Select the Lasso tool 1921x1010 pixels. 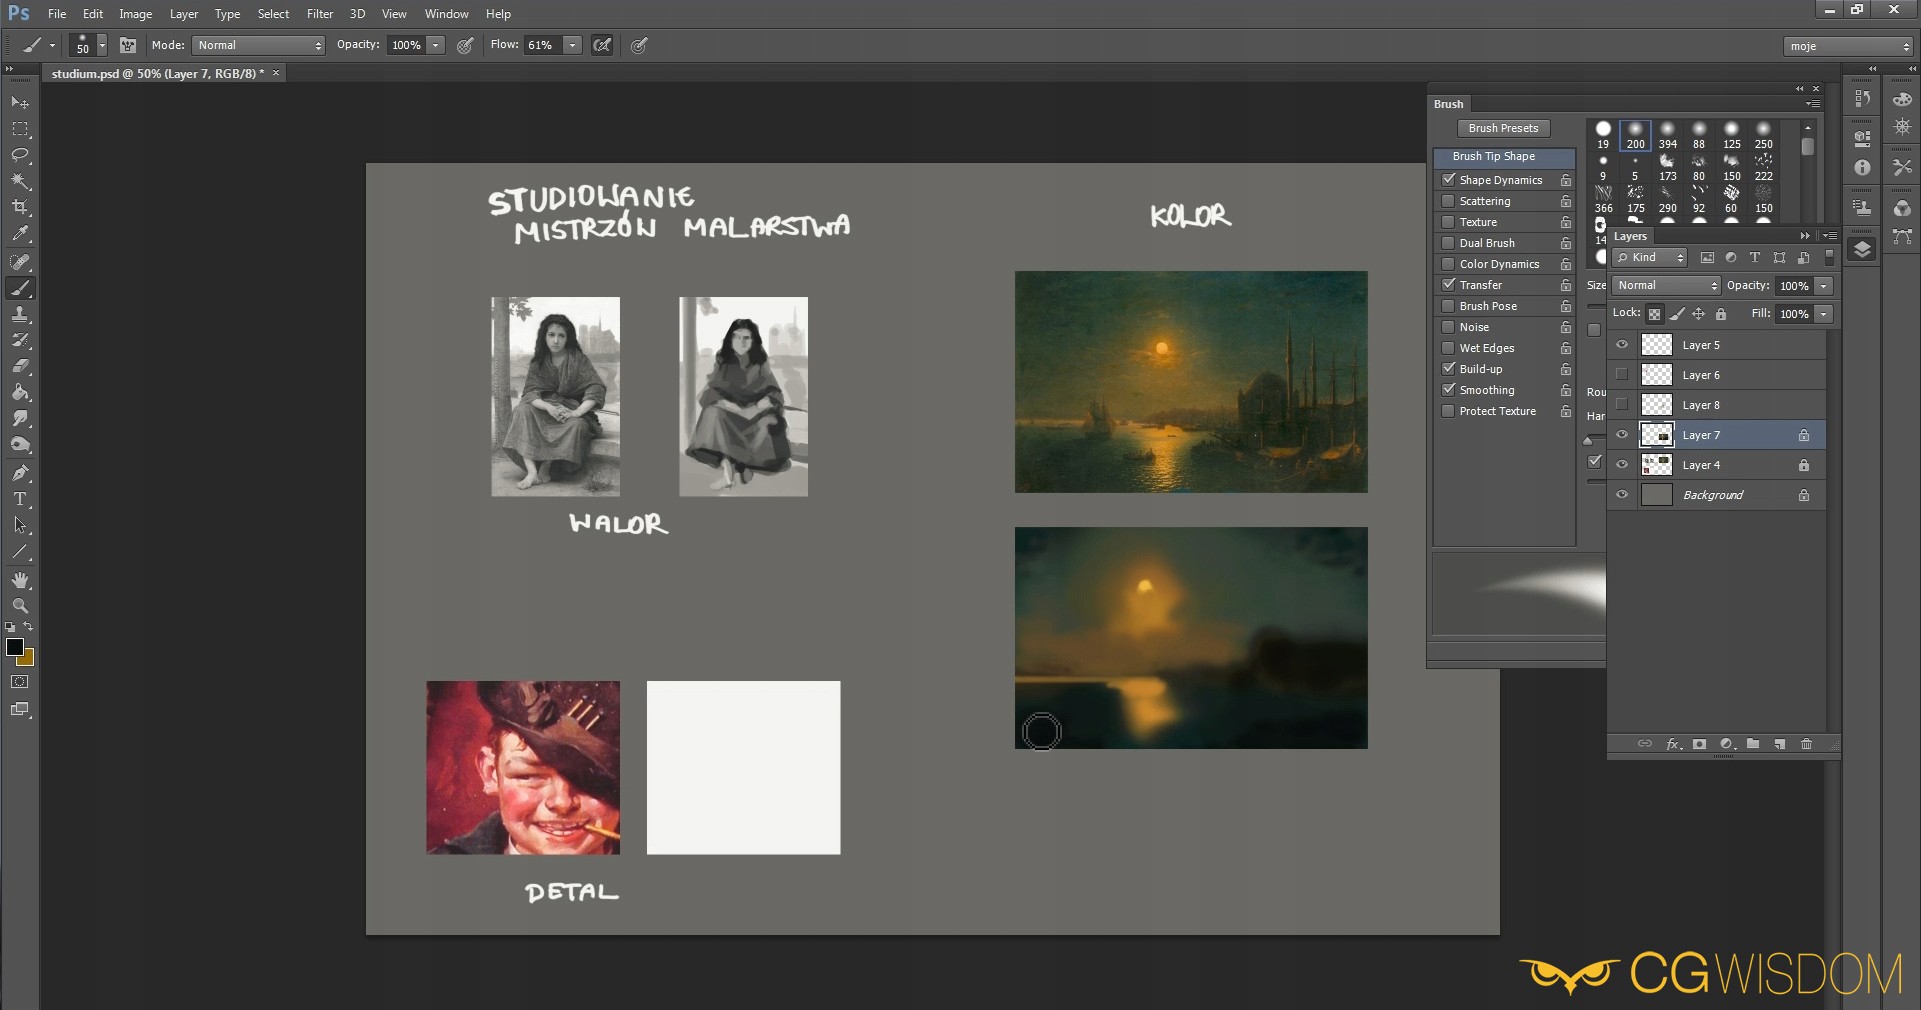[x=20, y=155]
